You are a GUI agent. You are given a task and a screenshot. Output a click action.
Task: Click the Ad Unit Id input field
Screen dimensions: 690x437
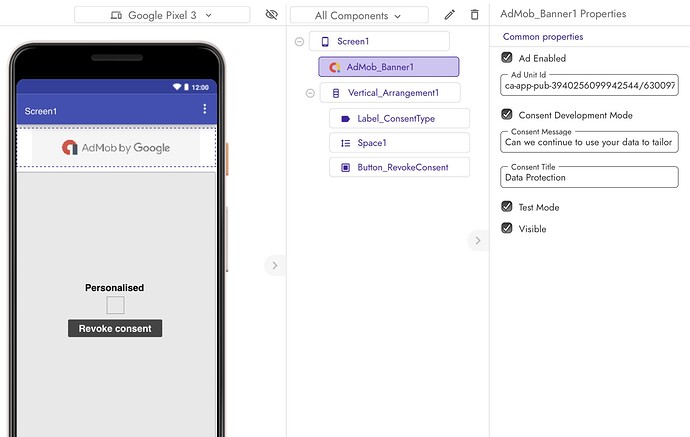tap(590, 87)
